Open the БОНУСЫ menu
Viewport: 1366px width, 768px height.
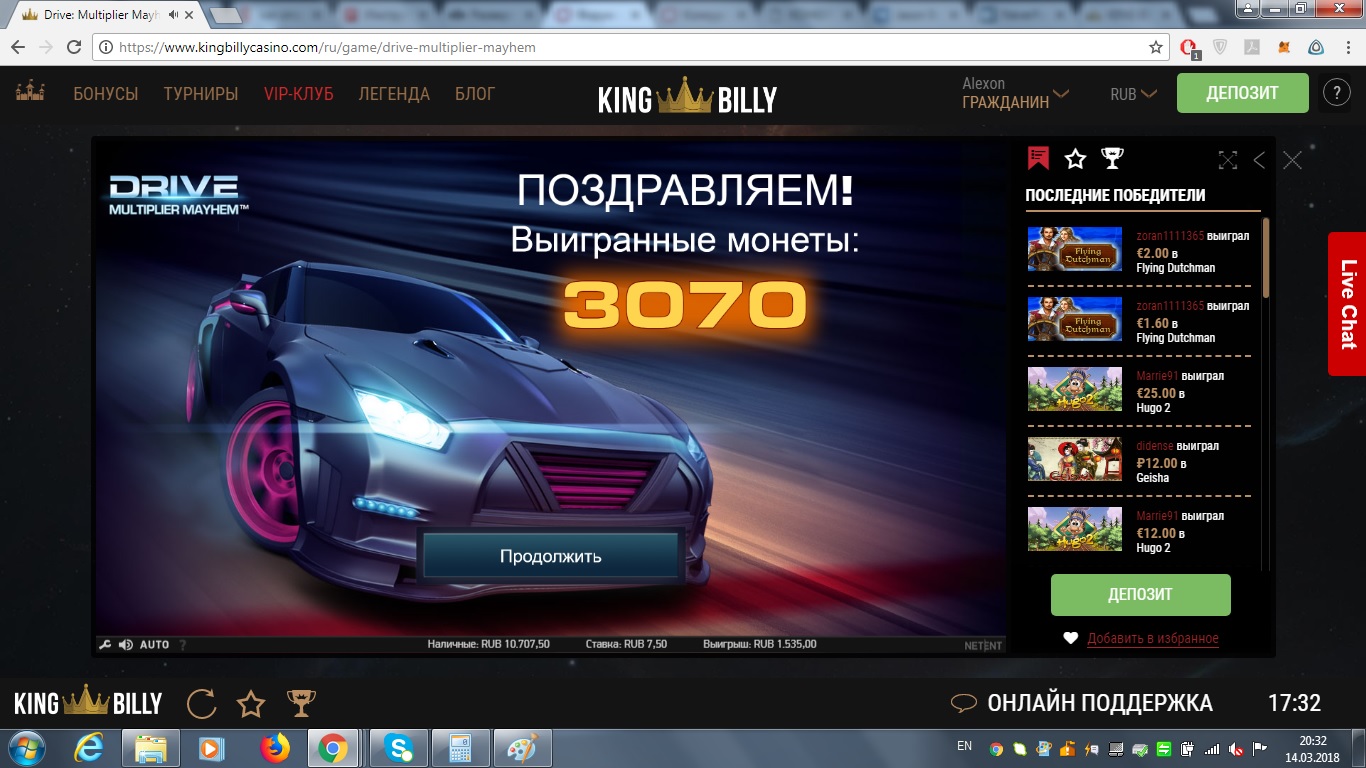pos(106,94)
